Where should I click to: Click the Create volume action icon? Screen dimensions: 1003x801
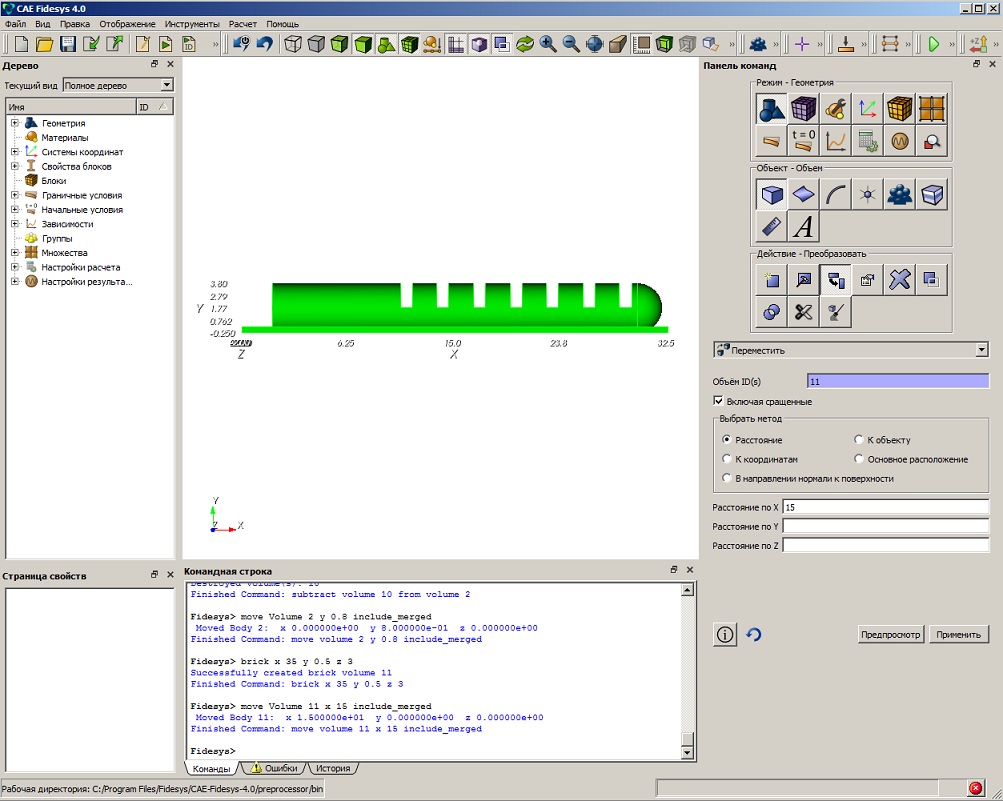coord(771,280)
